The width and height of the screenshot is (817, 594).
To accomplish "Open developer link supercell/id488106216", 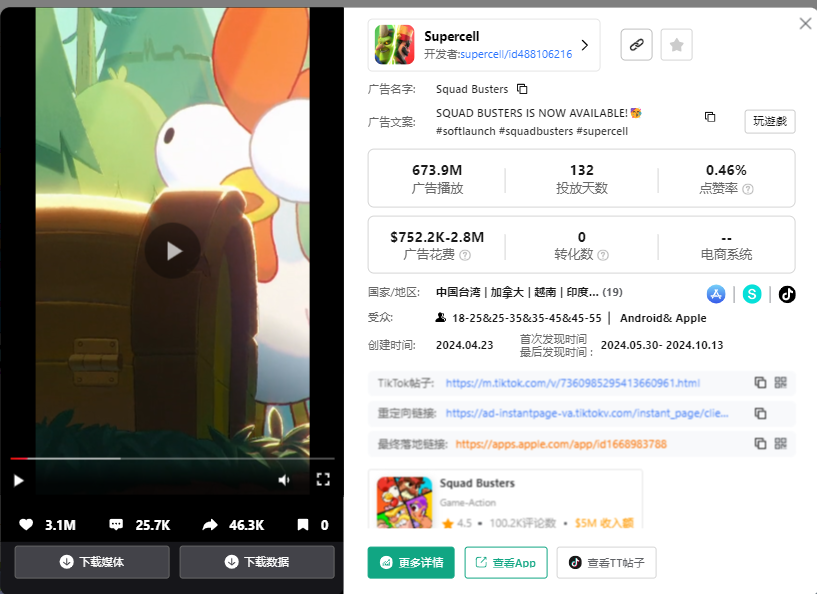I will click(516, 54).
